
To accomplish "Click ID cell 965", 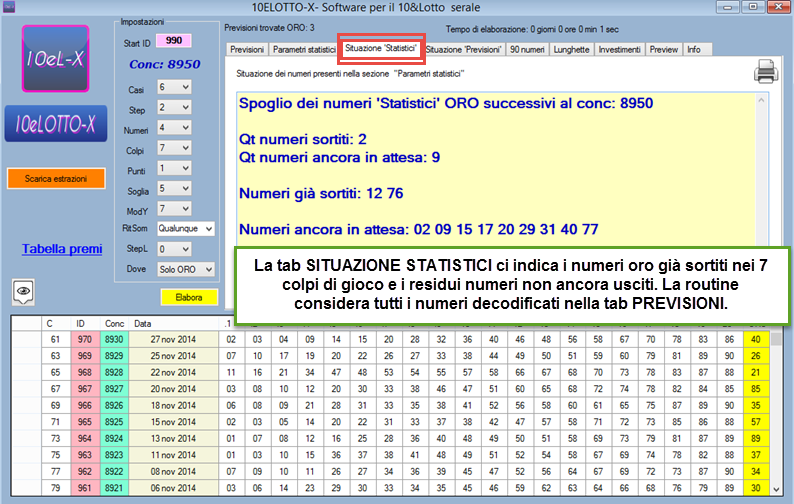I will [86, 422].
